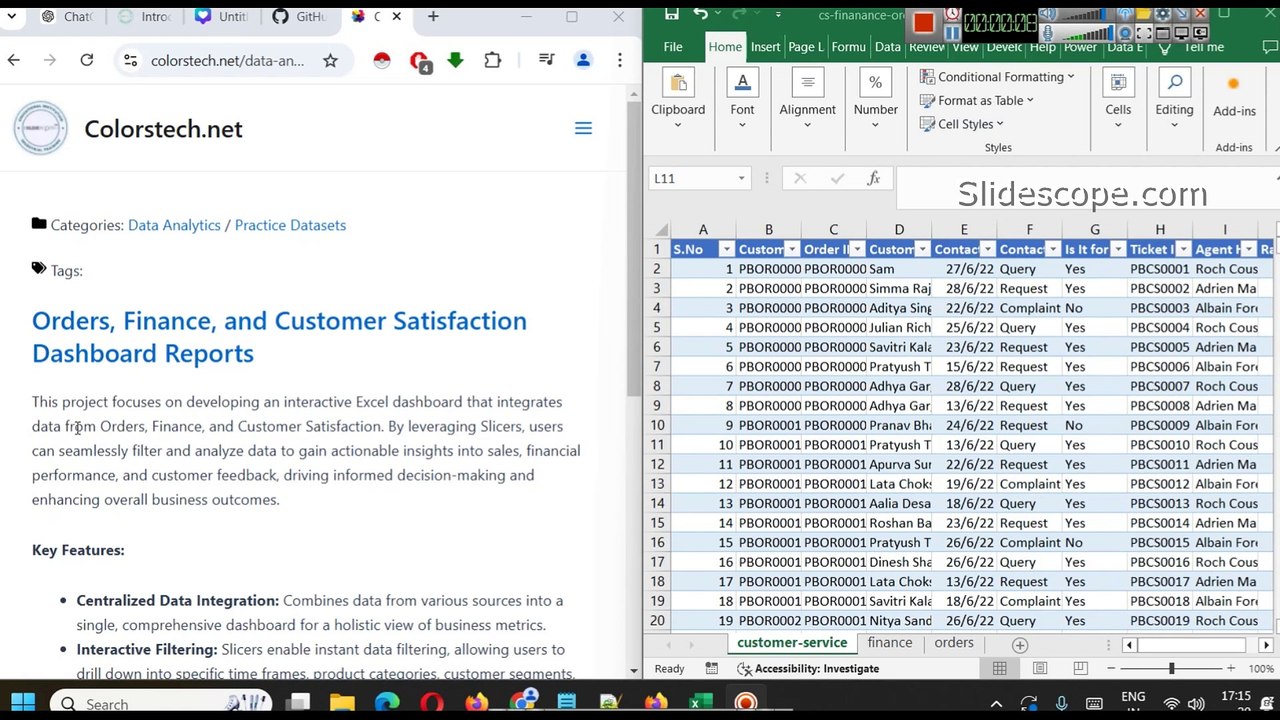The width and height of the screenshot is (1280, 720).
Task: Select the customer-service sheet tab
Action: tap(792, 643)
